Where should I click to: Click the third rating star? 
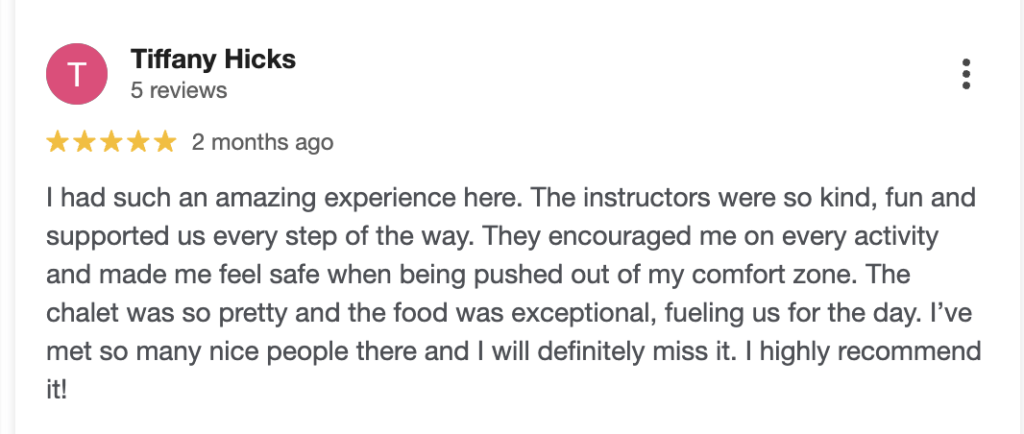click(111, 143)
